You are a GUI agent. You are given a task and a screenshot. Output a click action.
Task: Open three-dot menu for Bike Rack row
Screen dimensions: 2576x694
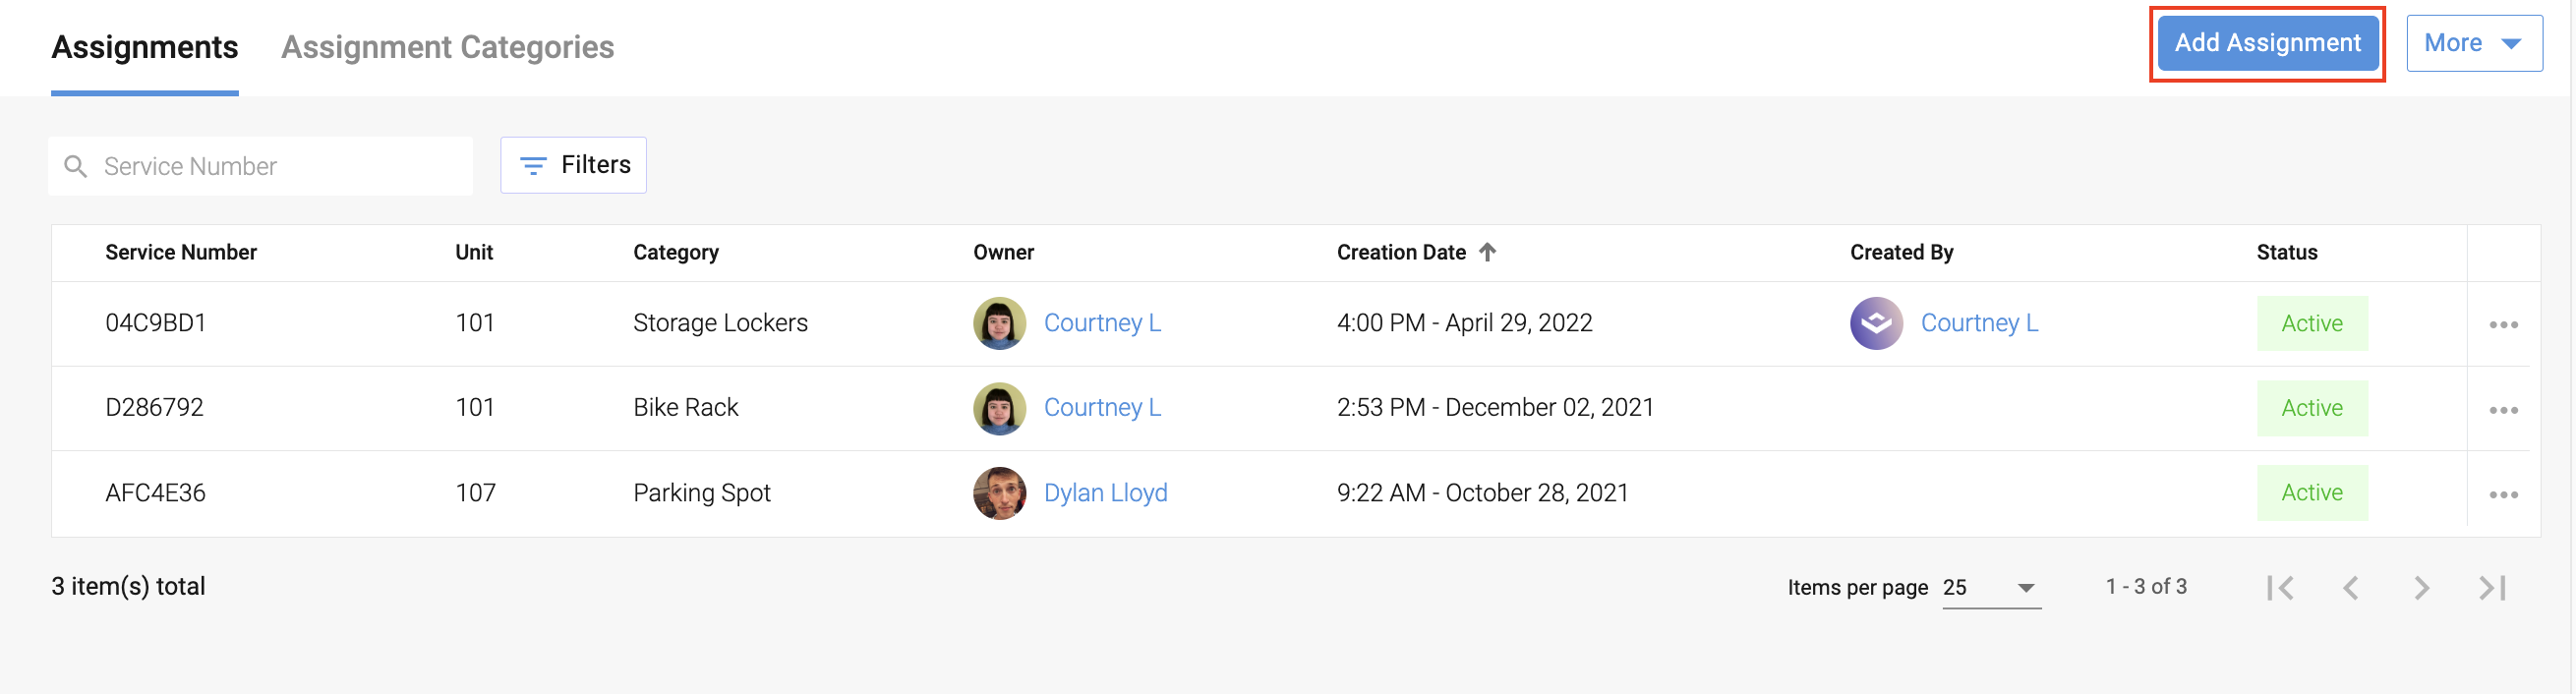tap(2502, 409)
